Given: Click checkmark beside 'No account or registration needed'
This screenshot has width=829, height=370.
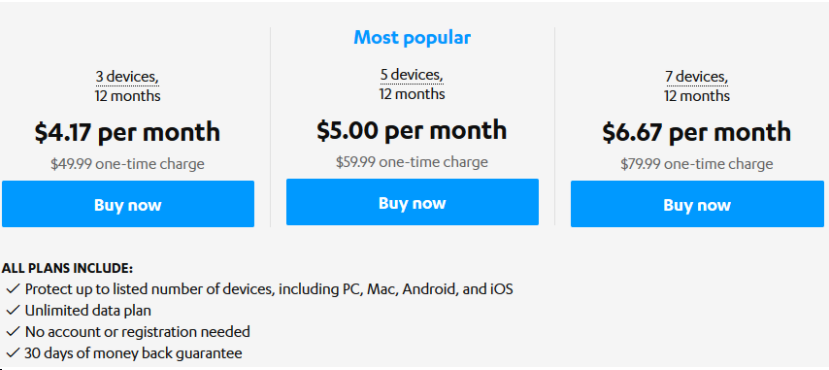Looking at the screenshot, I should (13, 332).
